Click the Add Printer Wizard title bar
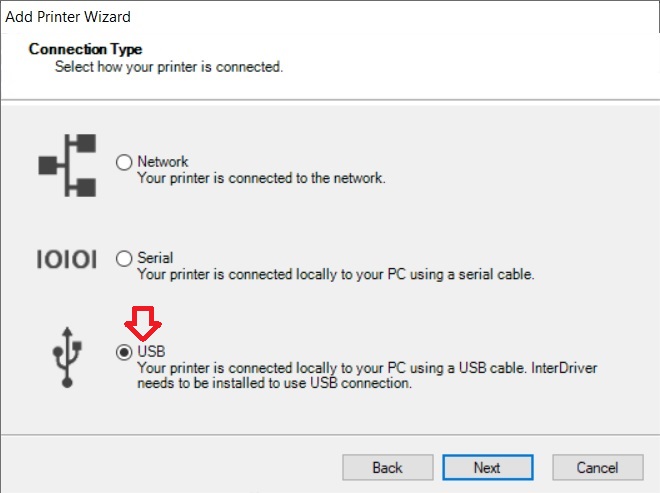 (330, 17)
